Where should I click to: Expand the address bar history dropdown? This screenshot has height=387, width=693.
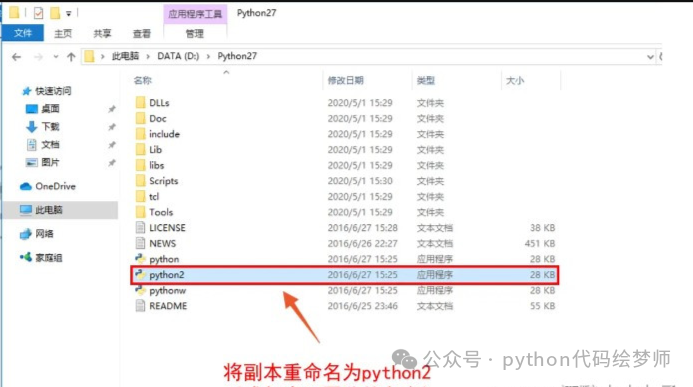pos(650,57)
